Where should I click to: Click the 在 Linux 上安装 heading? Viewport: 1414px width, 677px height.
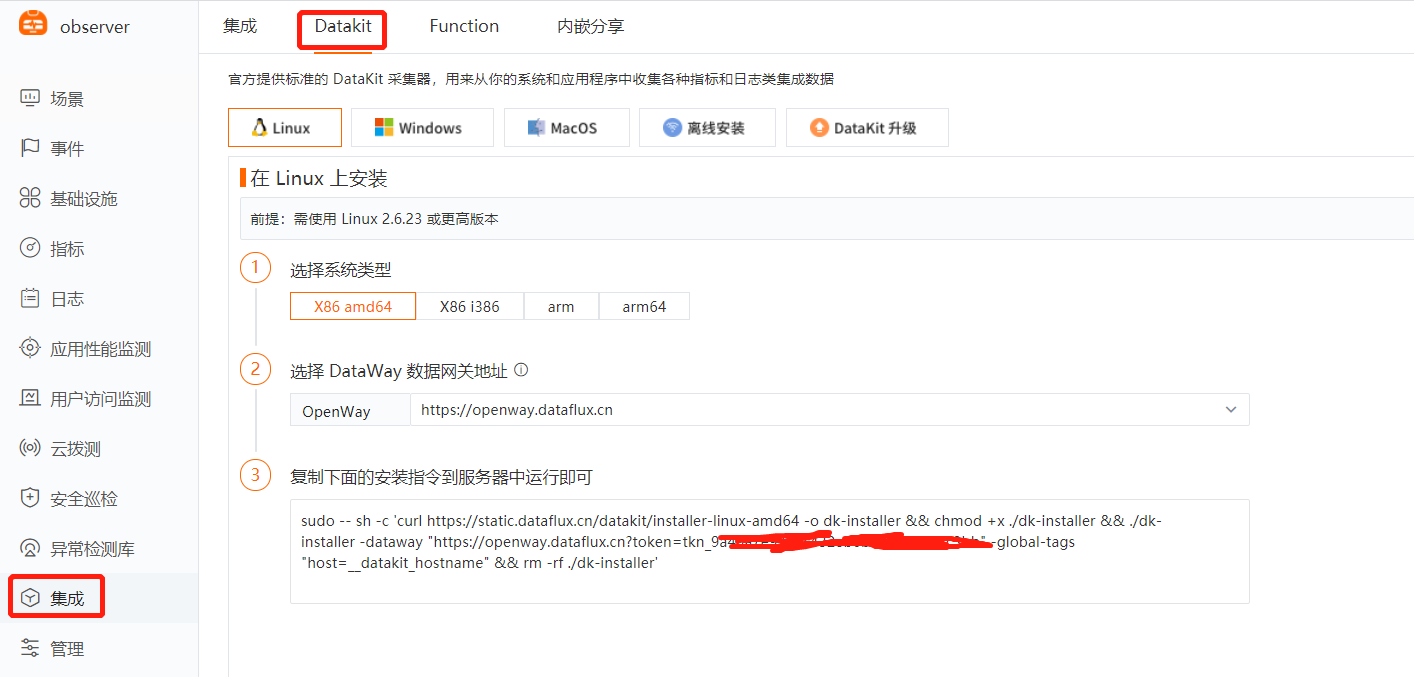[319, 178]
